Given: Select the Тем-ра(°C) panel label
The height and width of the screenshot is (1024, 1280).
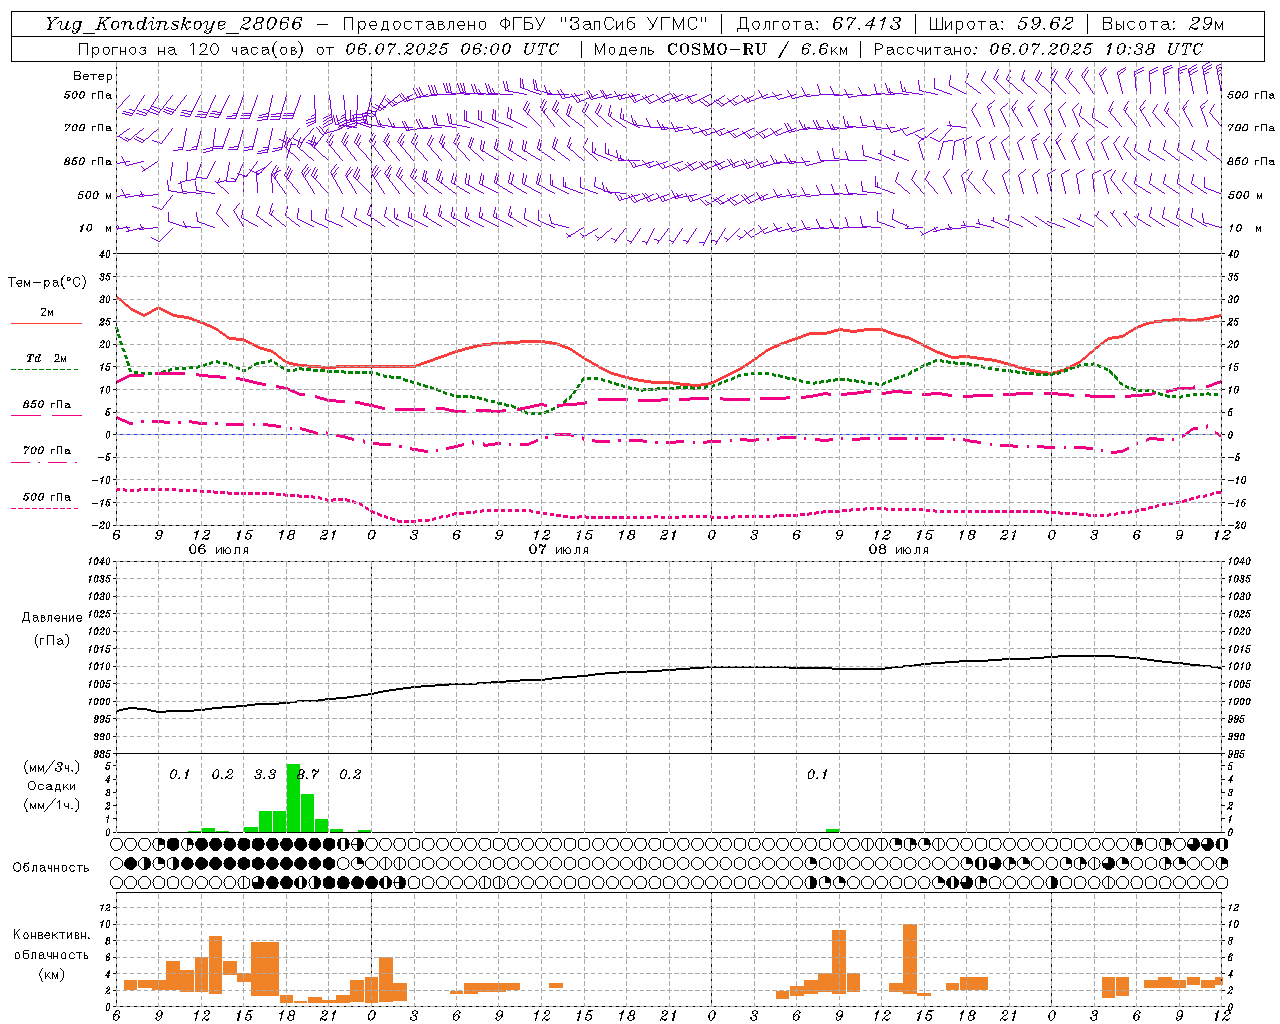Looking at the screenshot, I should (x=47, y=283).
